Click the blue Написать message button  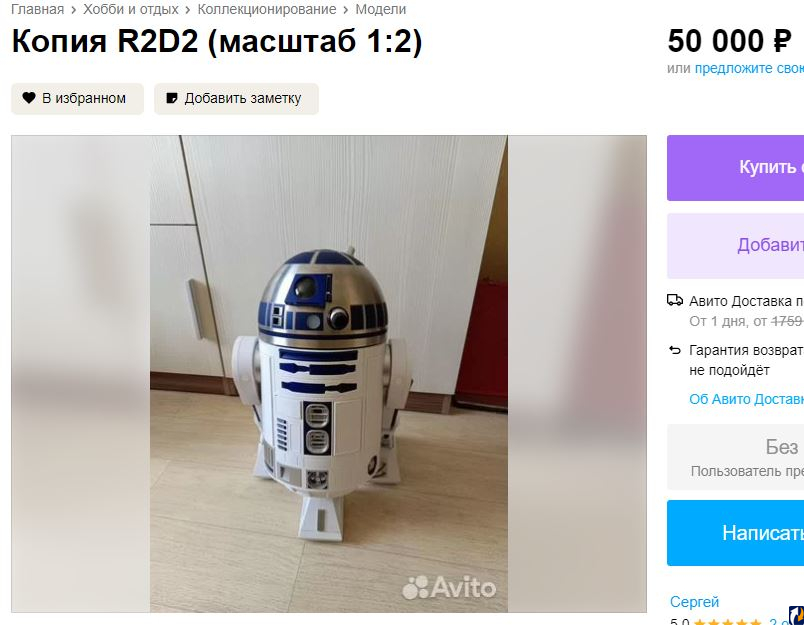coord(735,533)
